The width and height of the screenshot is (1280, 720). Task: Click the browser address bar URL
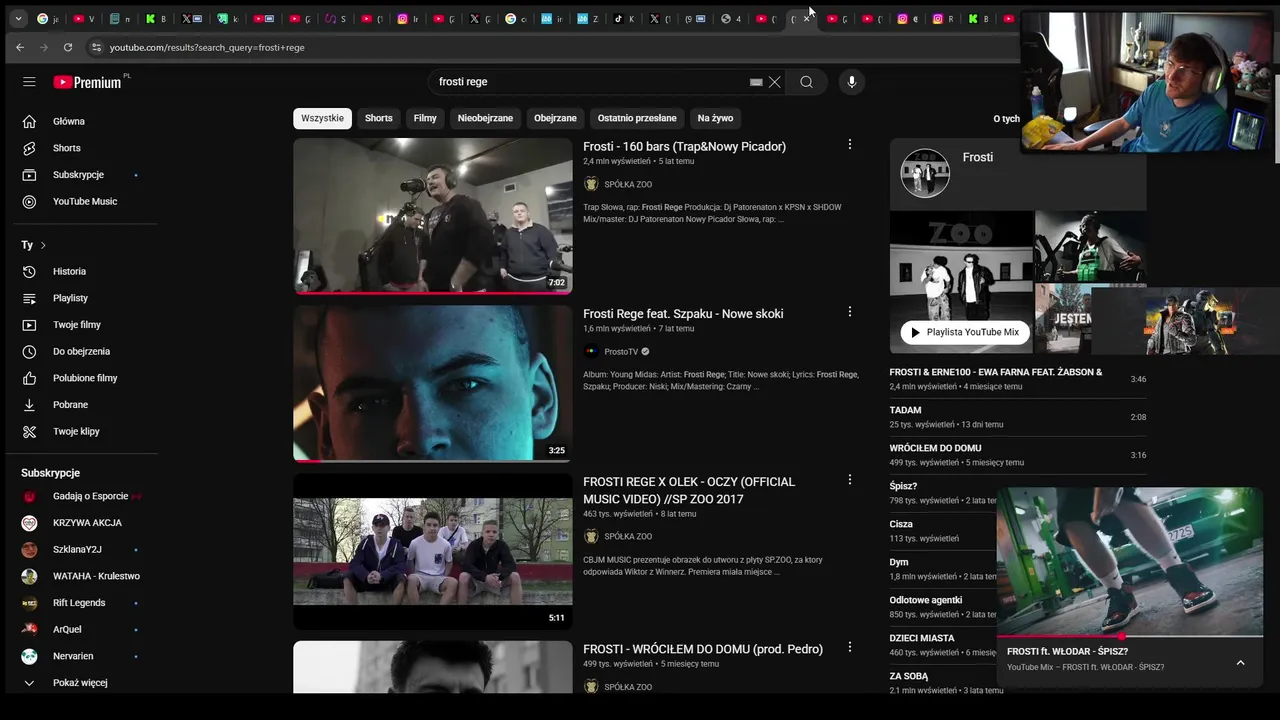coord(207,47)
